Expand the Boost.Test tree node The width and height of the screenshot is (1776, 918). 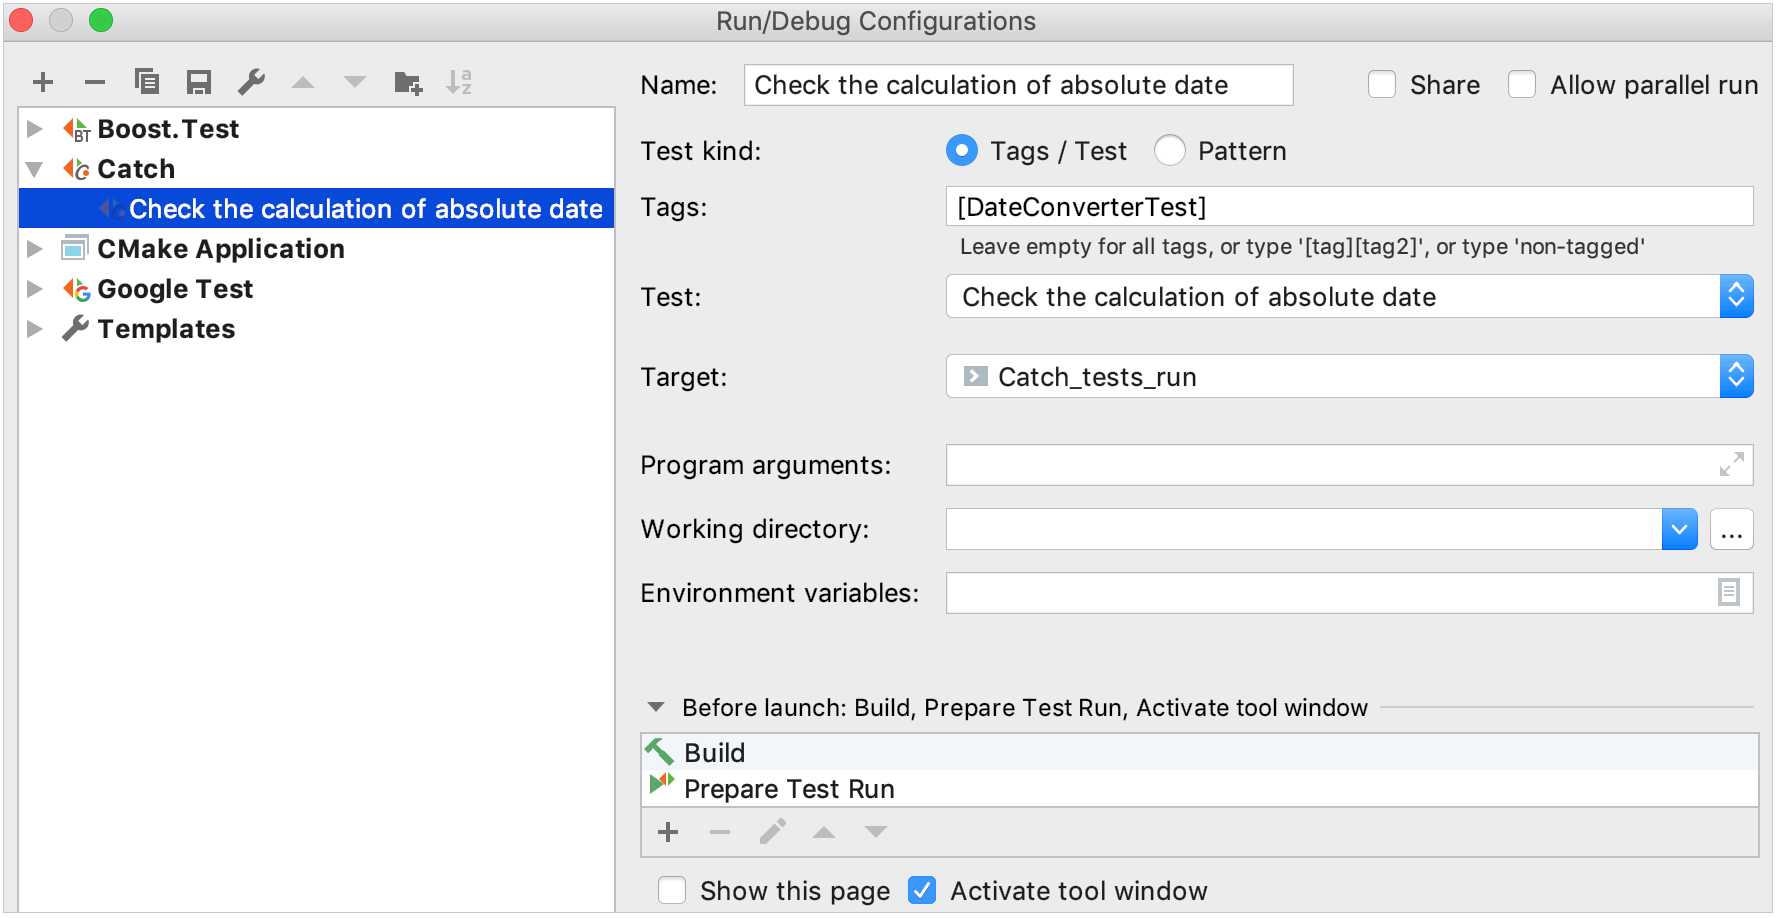(x=35, y=129)
